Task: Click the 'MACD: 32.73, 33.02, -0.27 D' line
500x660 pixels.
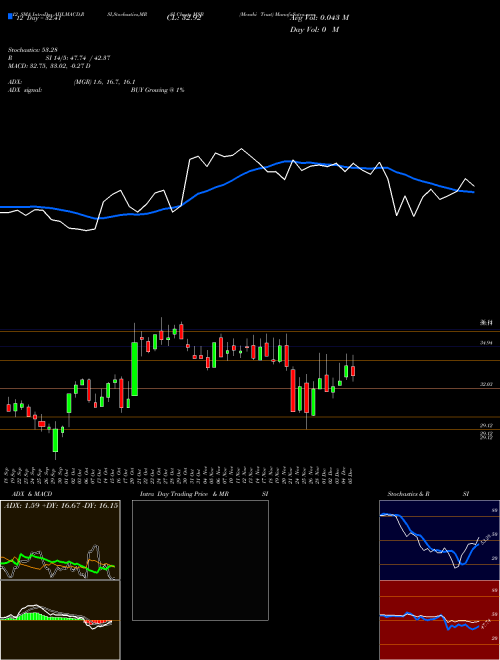Action: pyautogui.click(x=49, y=66)
